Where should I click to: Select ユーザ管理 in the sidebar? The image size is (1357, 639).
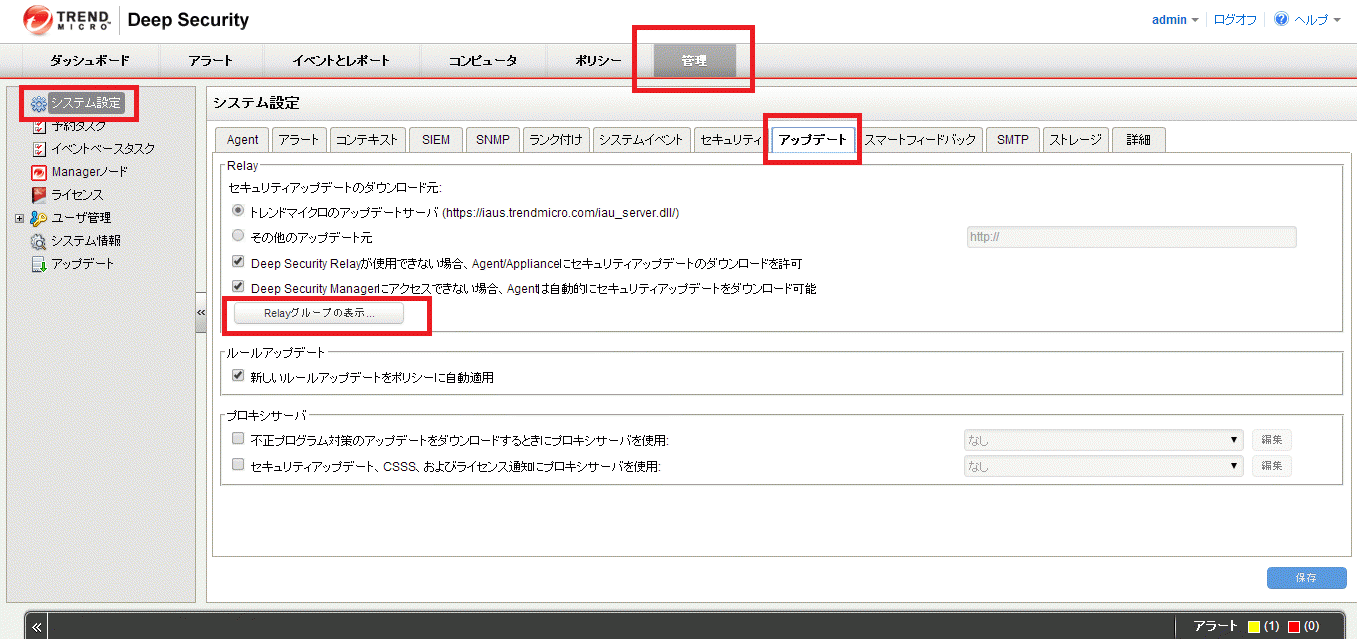coord(81,218)
